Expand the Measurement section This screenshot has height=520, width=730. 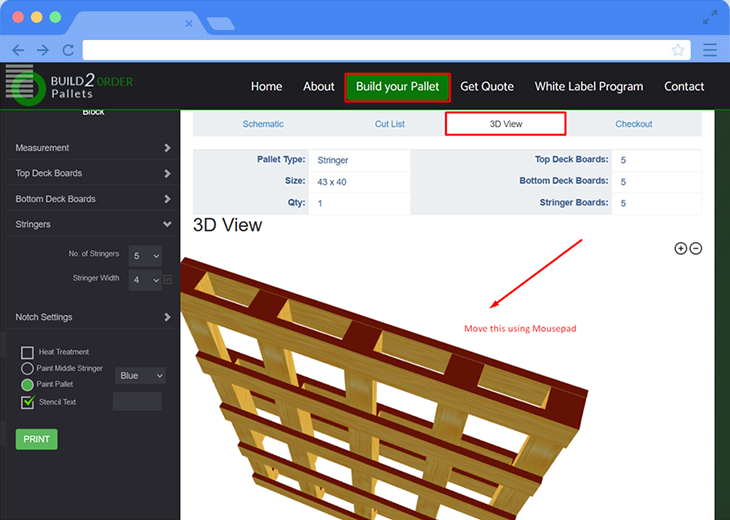(x=93, y=148)
